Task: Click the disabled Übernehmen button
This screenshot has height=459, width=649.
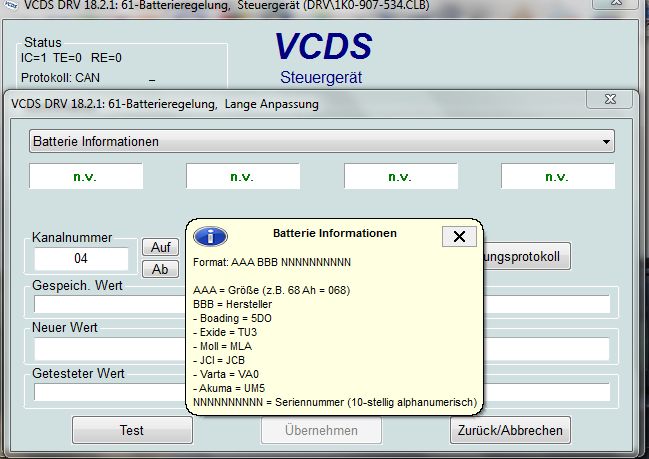Action: (x=321, y=430)
